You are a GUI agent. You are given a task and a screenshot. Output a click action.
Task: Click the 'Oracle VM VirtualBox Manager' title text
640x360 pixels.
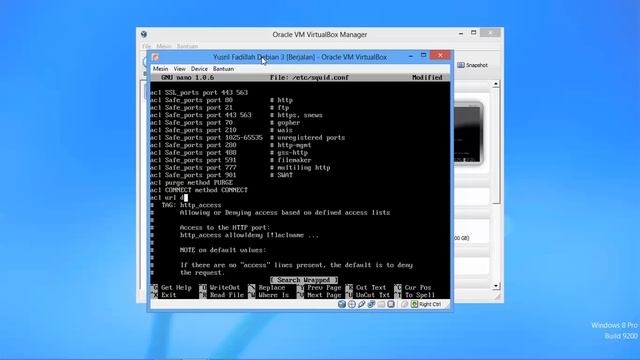tap(320, 35)
